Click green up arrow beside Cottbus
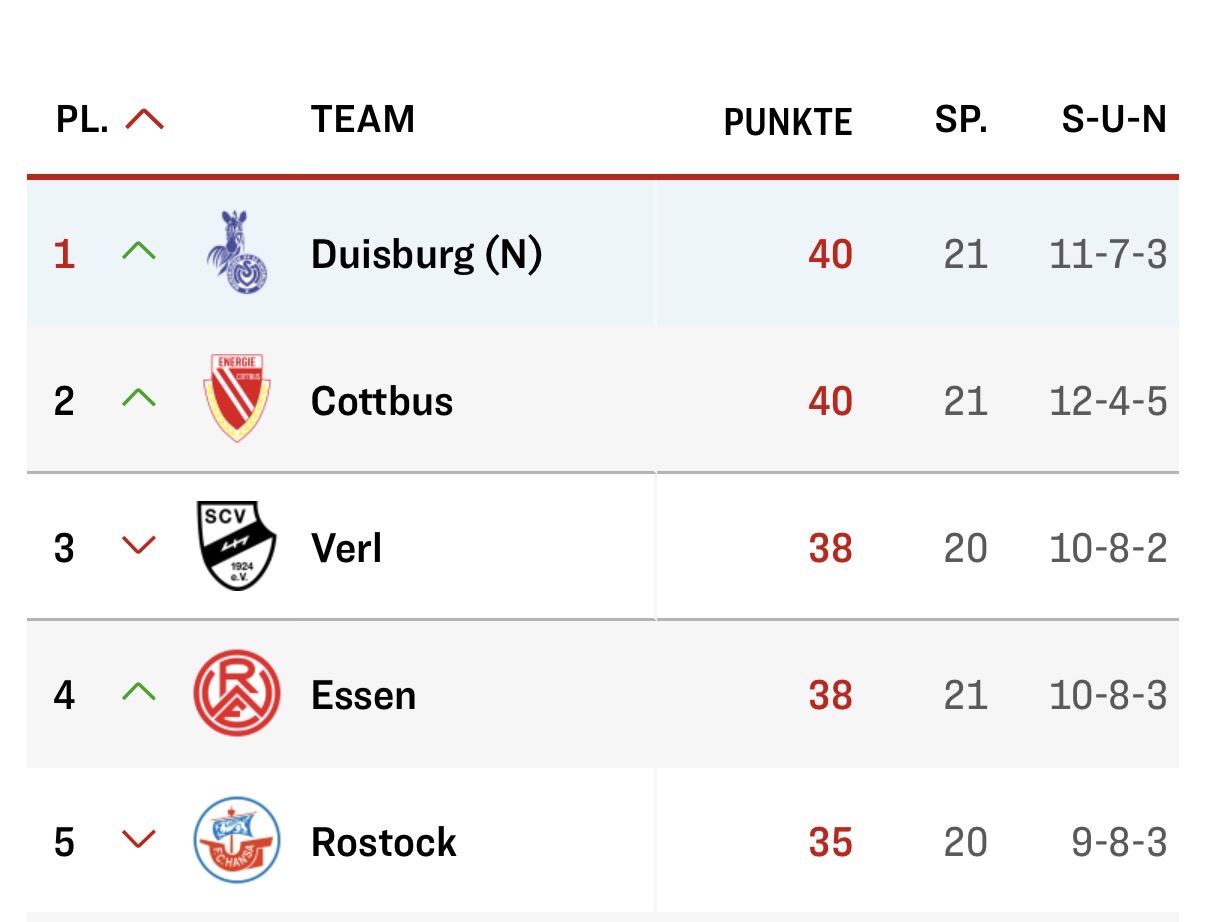This screenshot has width=1206, height=922. click(x=139, y=399)
